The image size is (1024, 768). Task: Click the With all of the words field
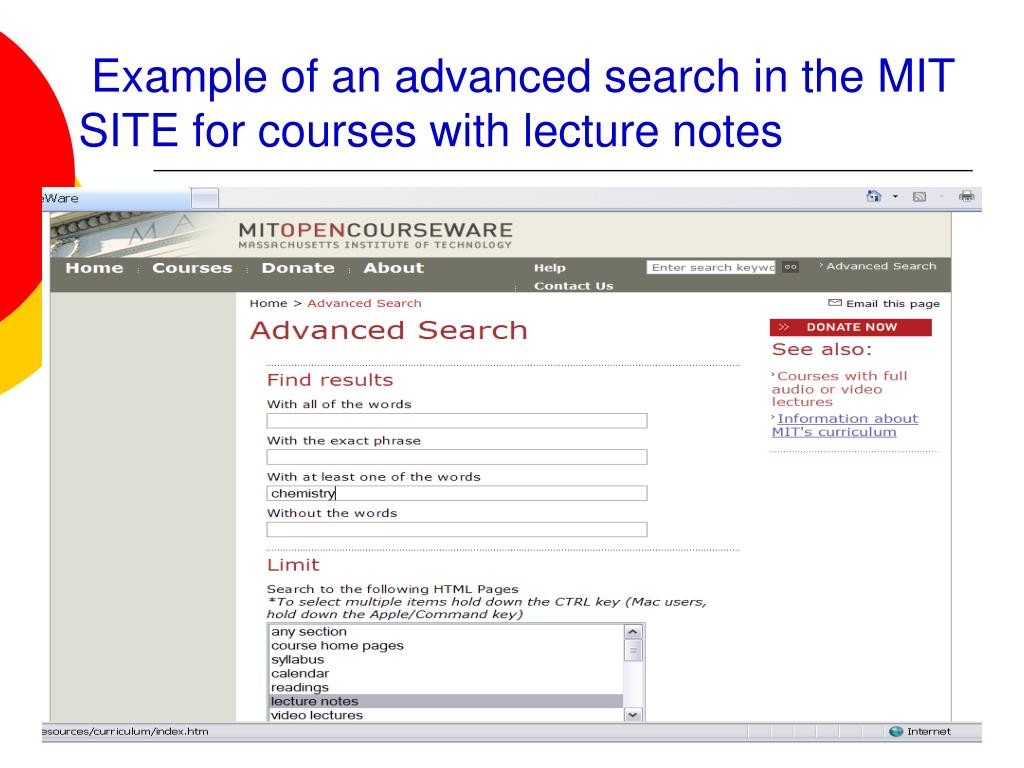pos(456,421)
